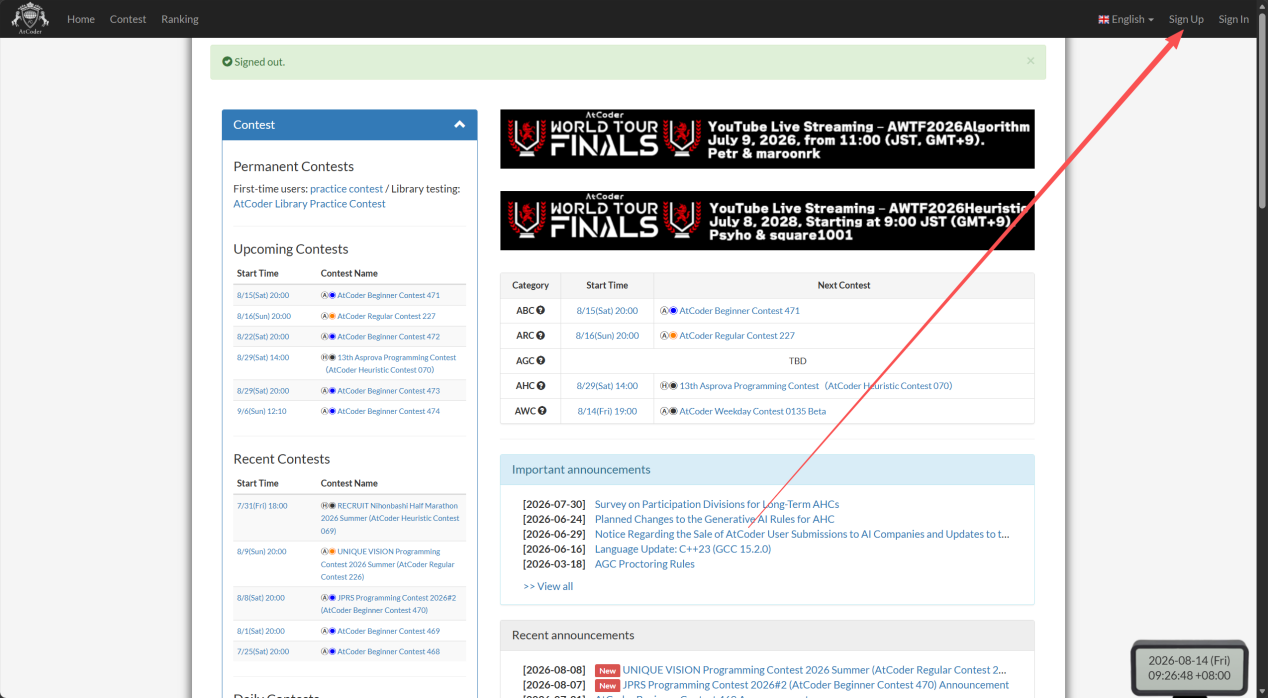
Task: Open Notice Regarding Sale of User Submissions
Action: (x=802, y=534)
